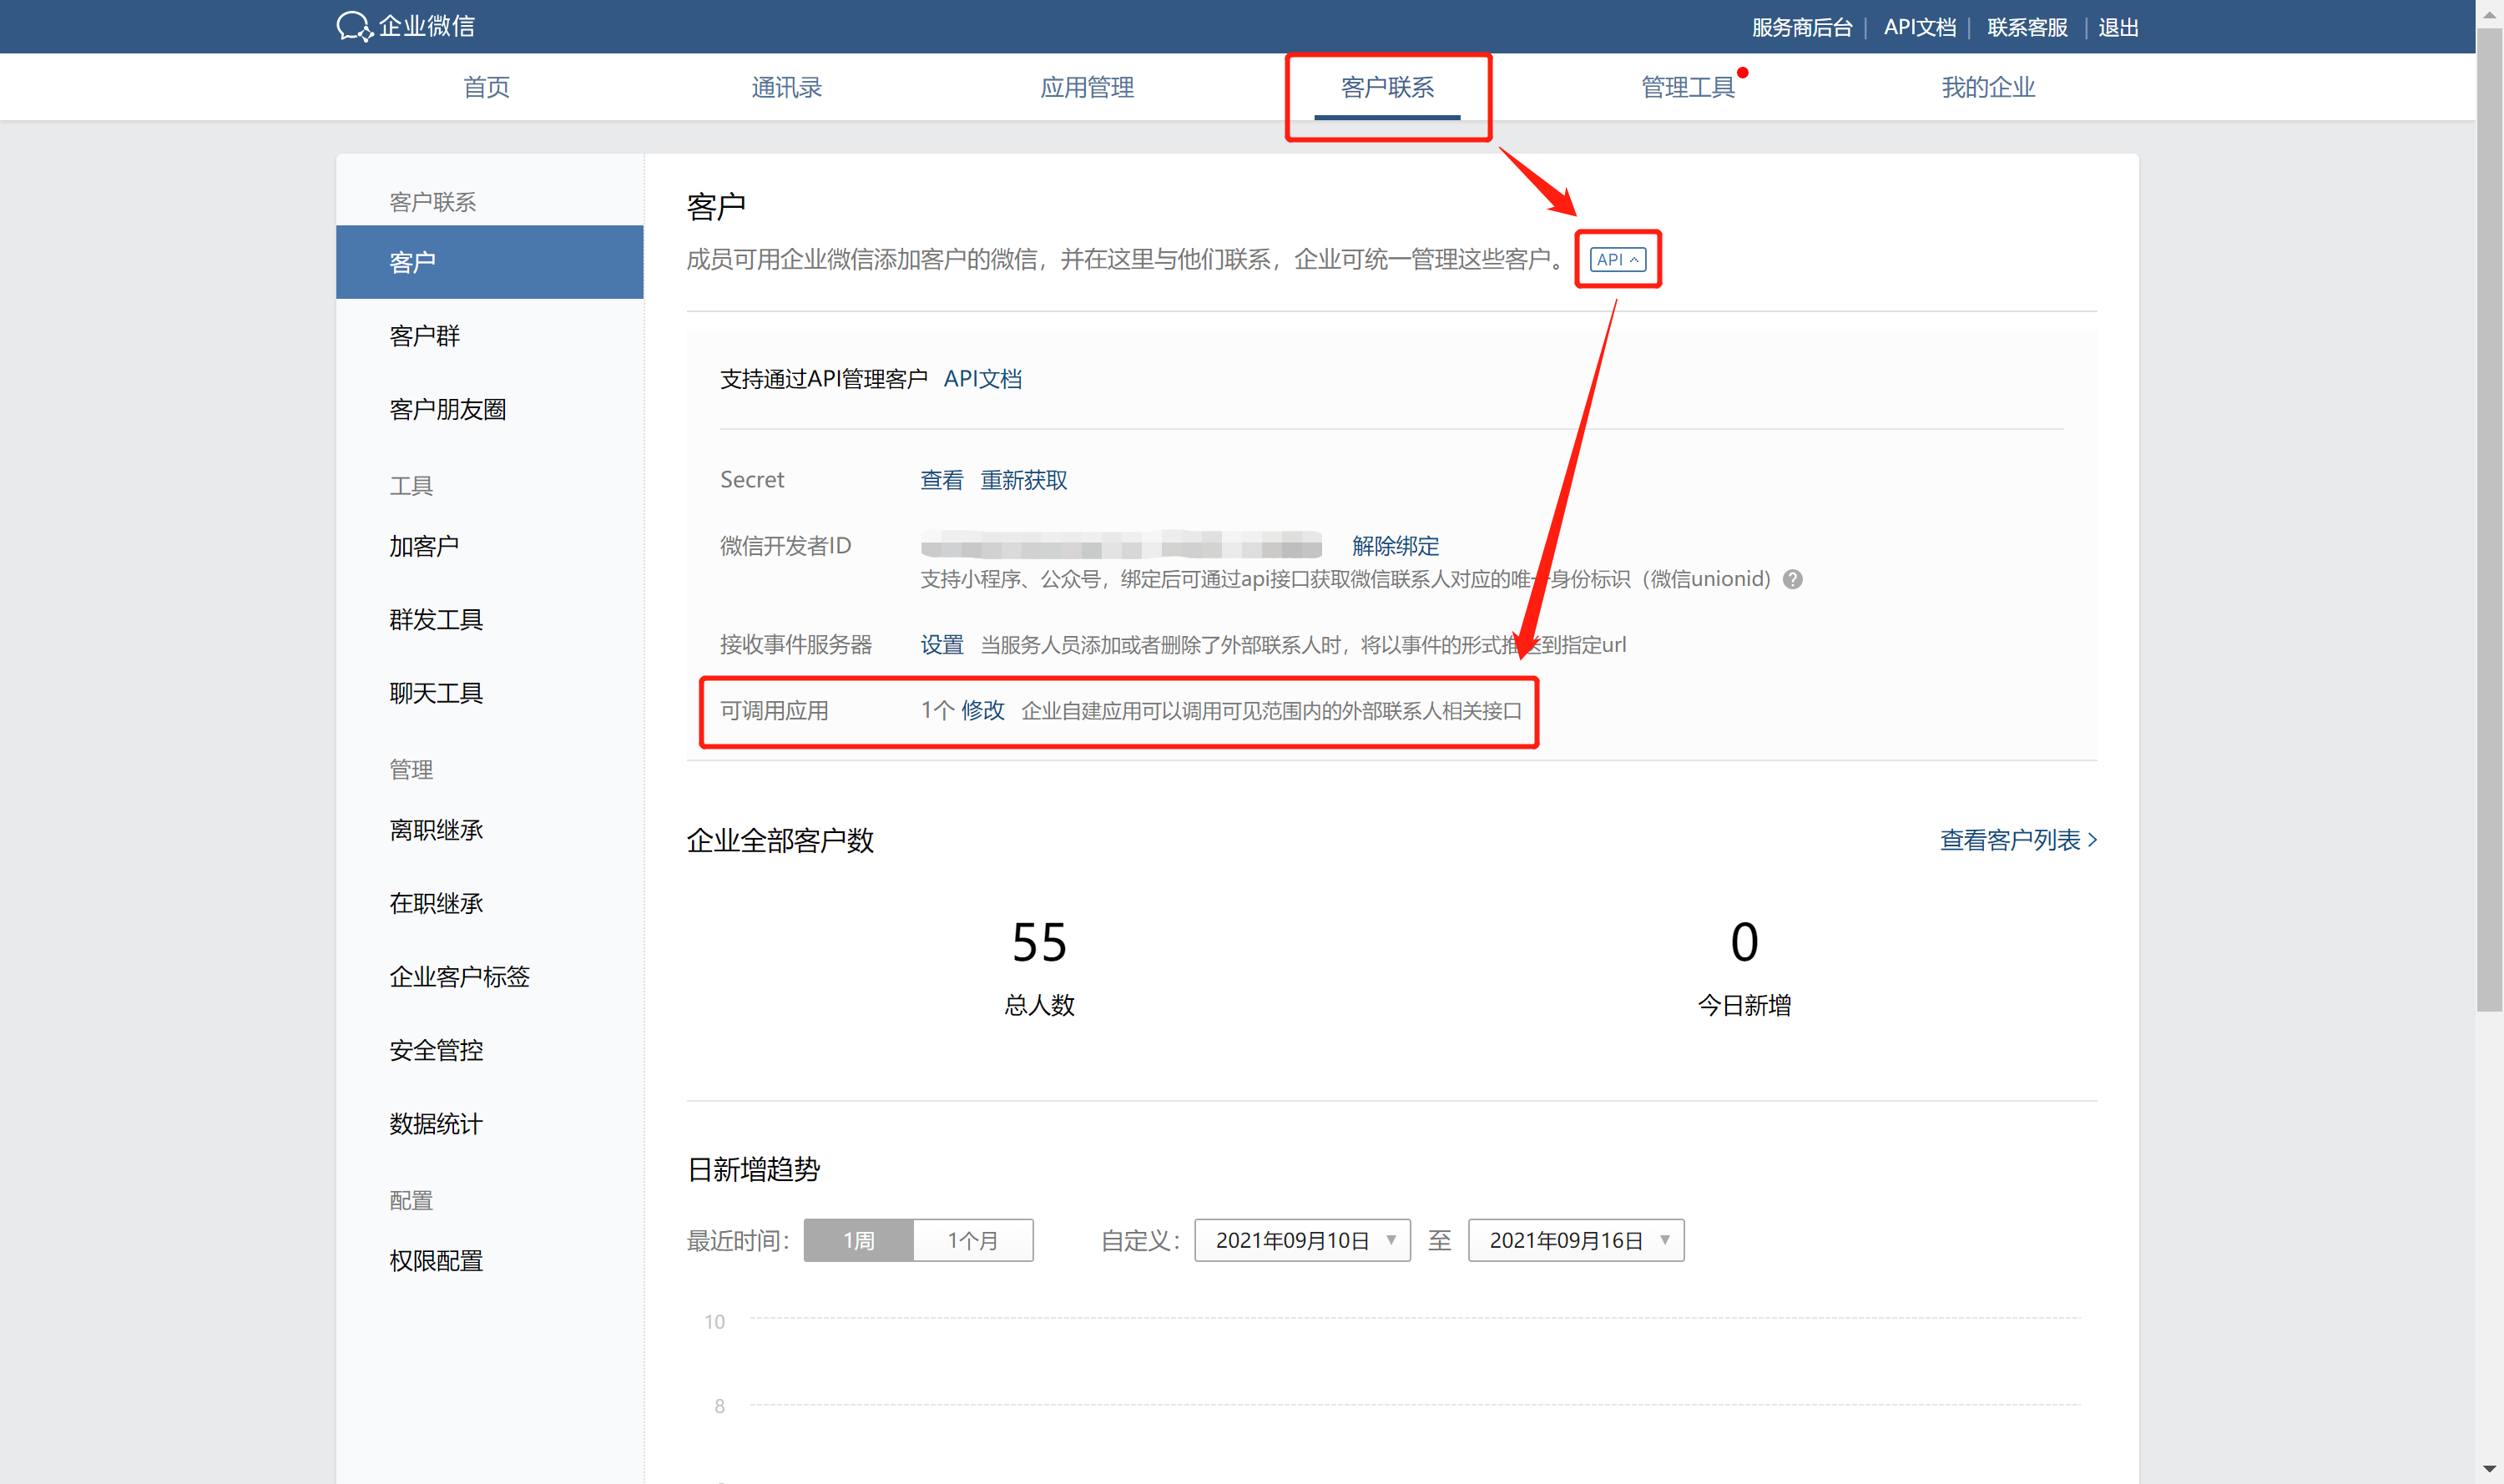Select the 1个月 time range toggle
Viewport: 2504px width, 1484px height.
(x=972, y=1240)
